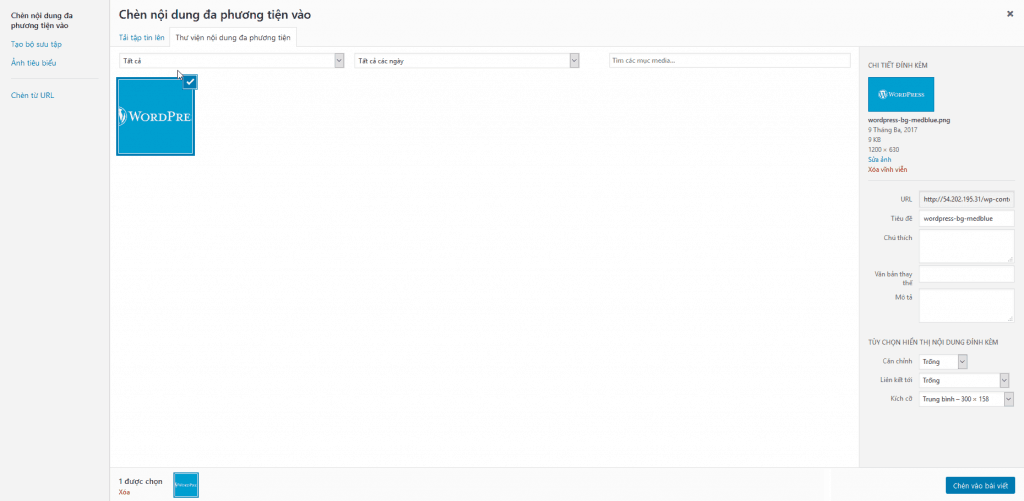Click the Xóa clear selection link
The image size is (1024, 501).
[124, 492]
